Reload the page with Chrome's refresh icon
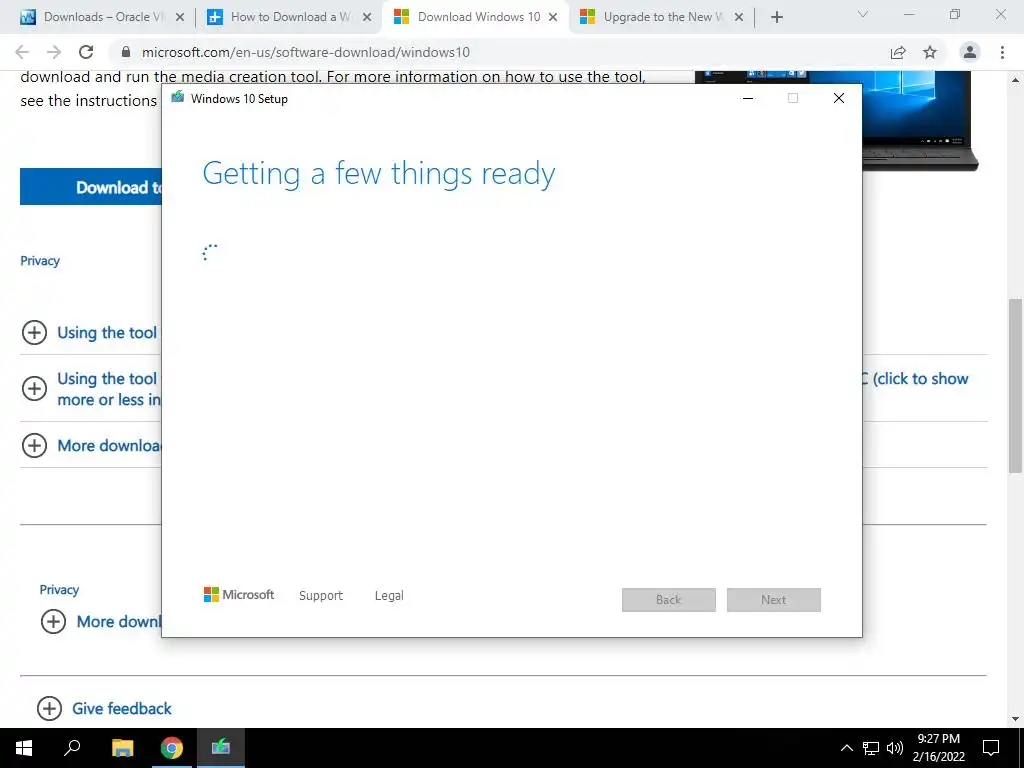This screenshot has height=768, width=1024. [86, 52]
